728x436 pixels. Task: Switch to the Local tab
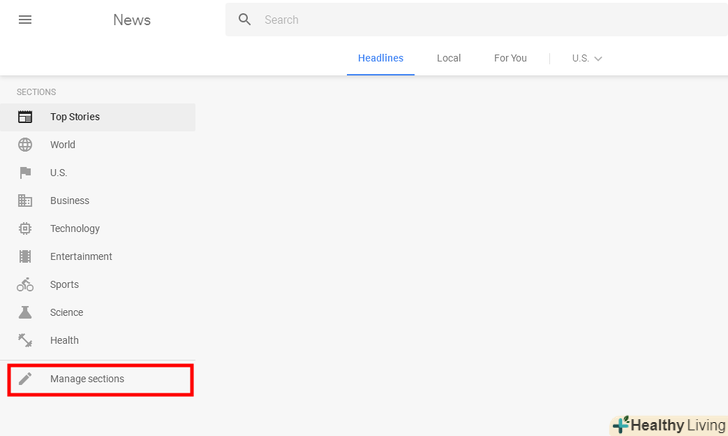(x=449, y=58)
